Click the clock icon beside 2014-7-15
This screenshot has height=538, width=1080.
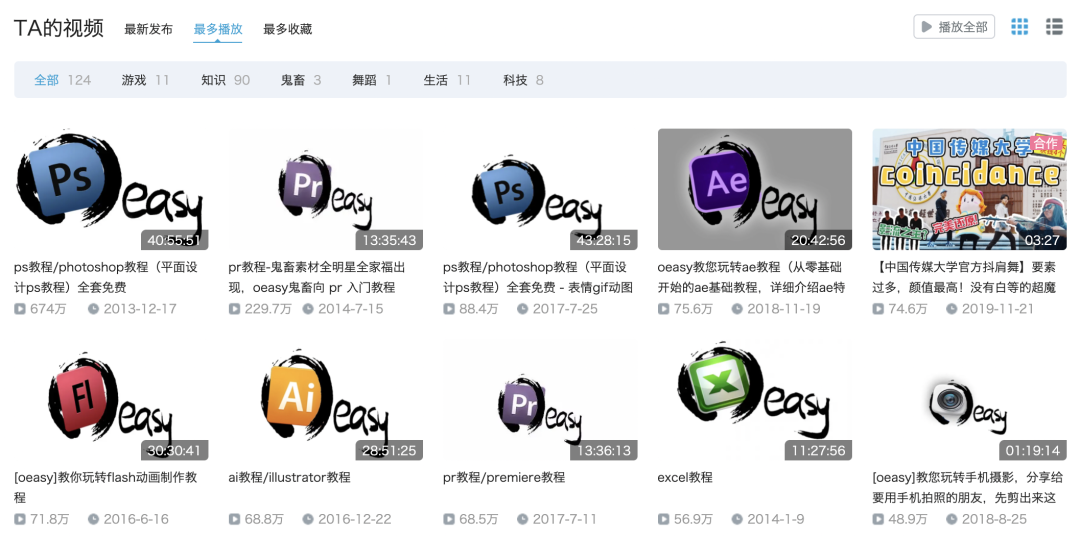point(308,309)
